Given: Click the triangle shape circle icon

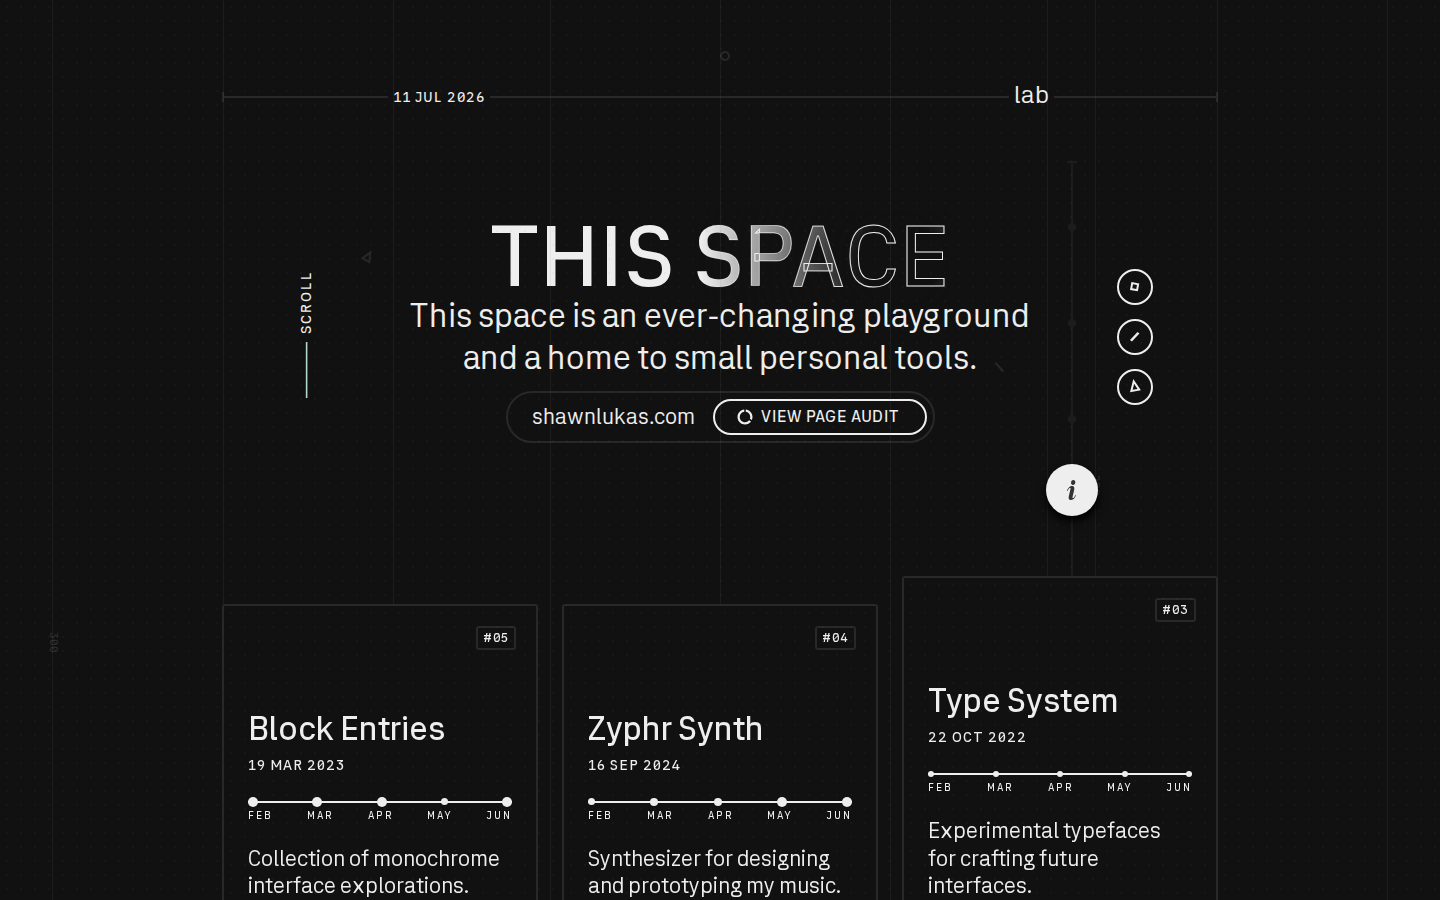Looking at the screenshot, I should point(1135,387).
